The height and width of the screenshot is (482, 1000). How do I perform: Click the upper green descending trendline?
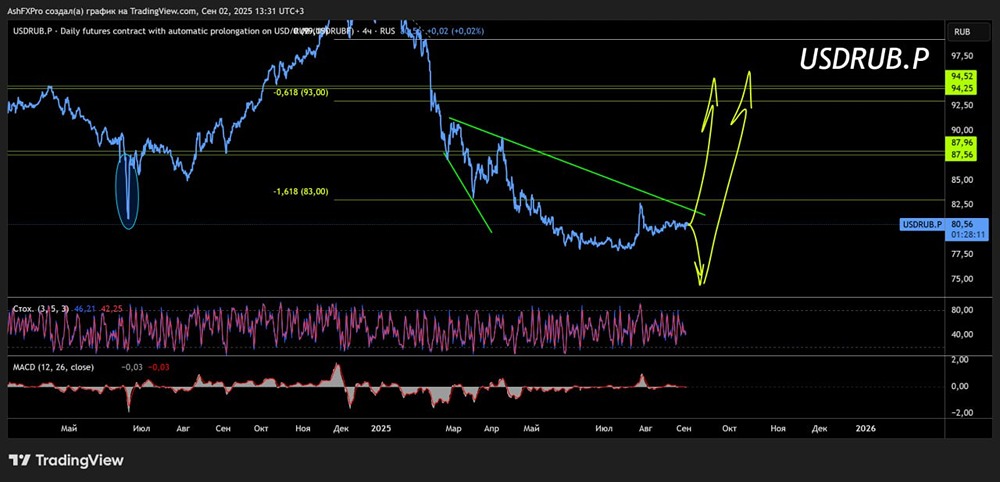577,166
